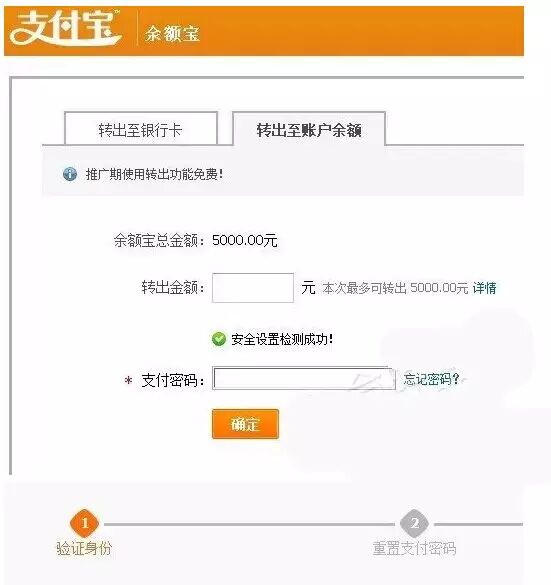Click the 忘记密码? link
The height and width of the screenshot is (585, 551).
pyautogui.click(x=431, y=379)
